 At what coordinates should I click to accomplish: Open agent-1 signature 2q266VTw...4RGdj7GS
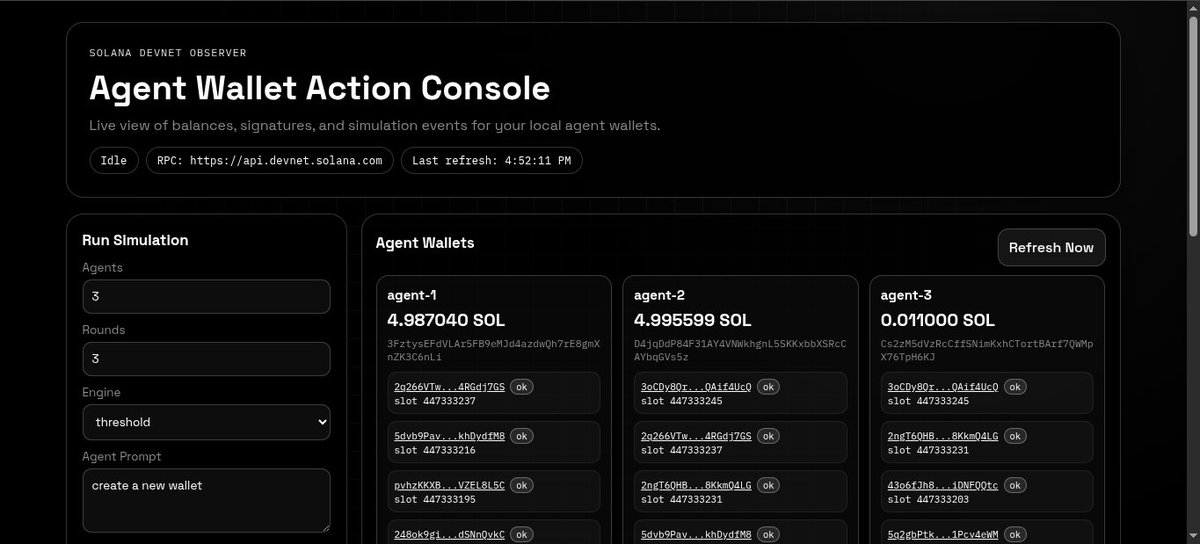pos(449,386)
